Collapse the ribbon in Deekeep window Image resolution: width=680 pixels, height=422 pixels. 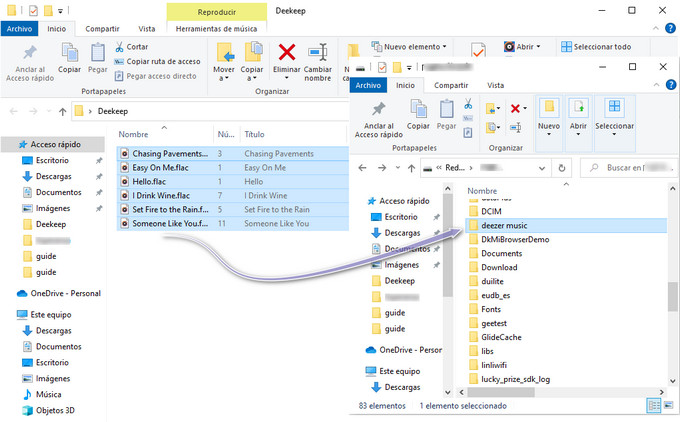tap(655, 29)
